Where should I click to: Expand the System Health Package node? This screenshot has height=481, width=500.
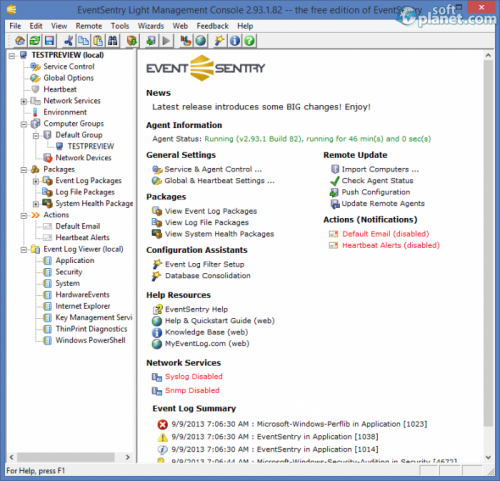36,204
